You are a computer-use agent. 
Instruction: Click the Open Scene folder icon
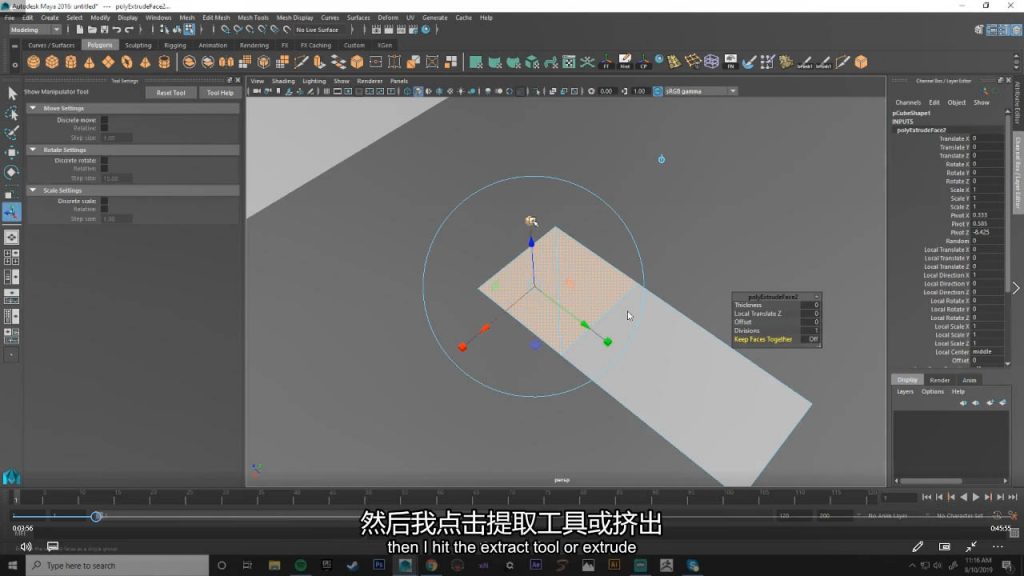(92, 29)
